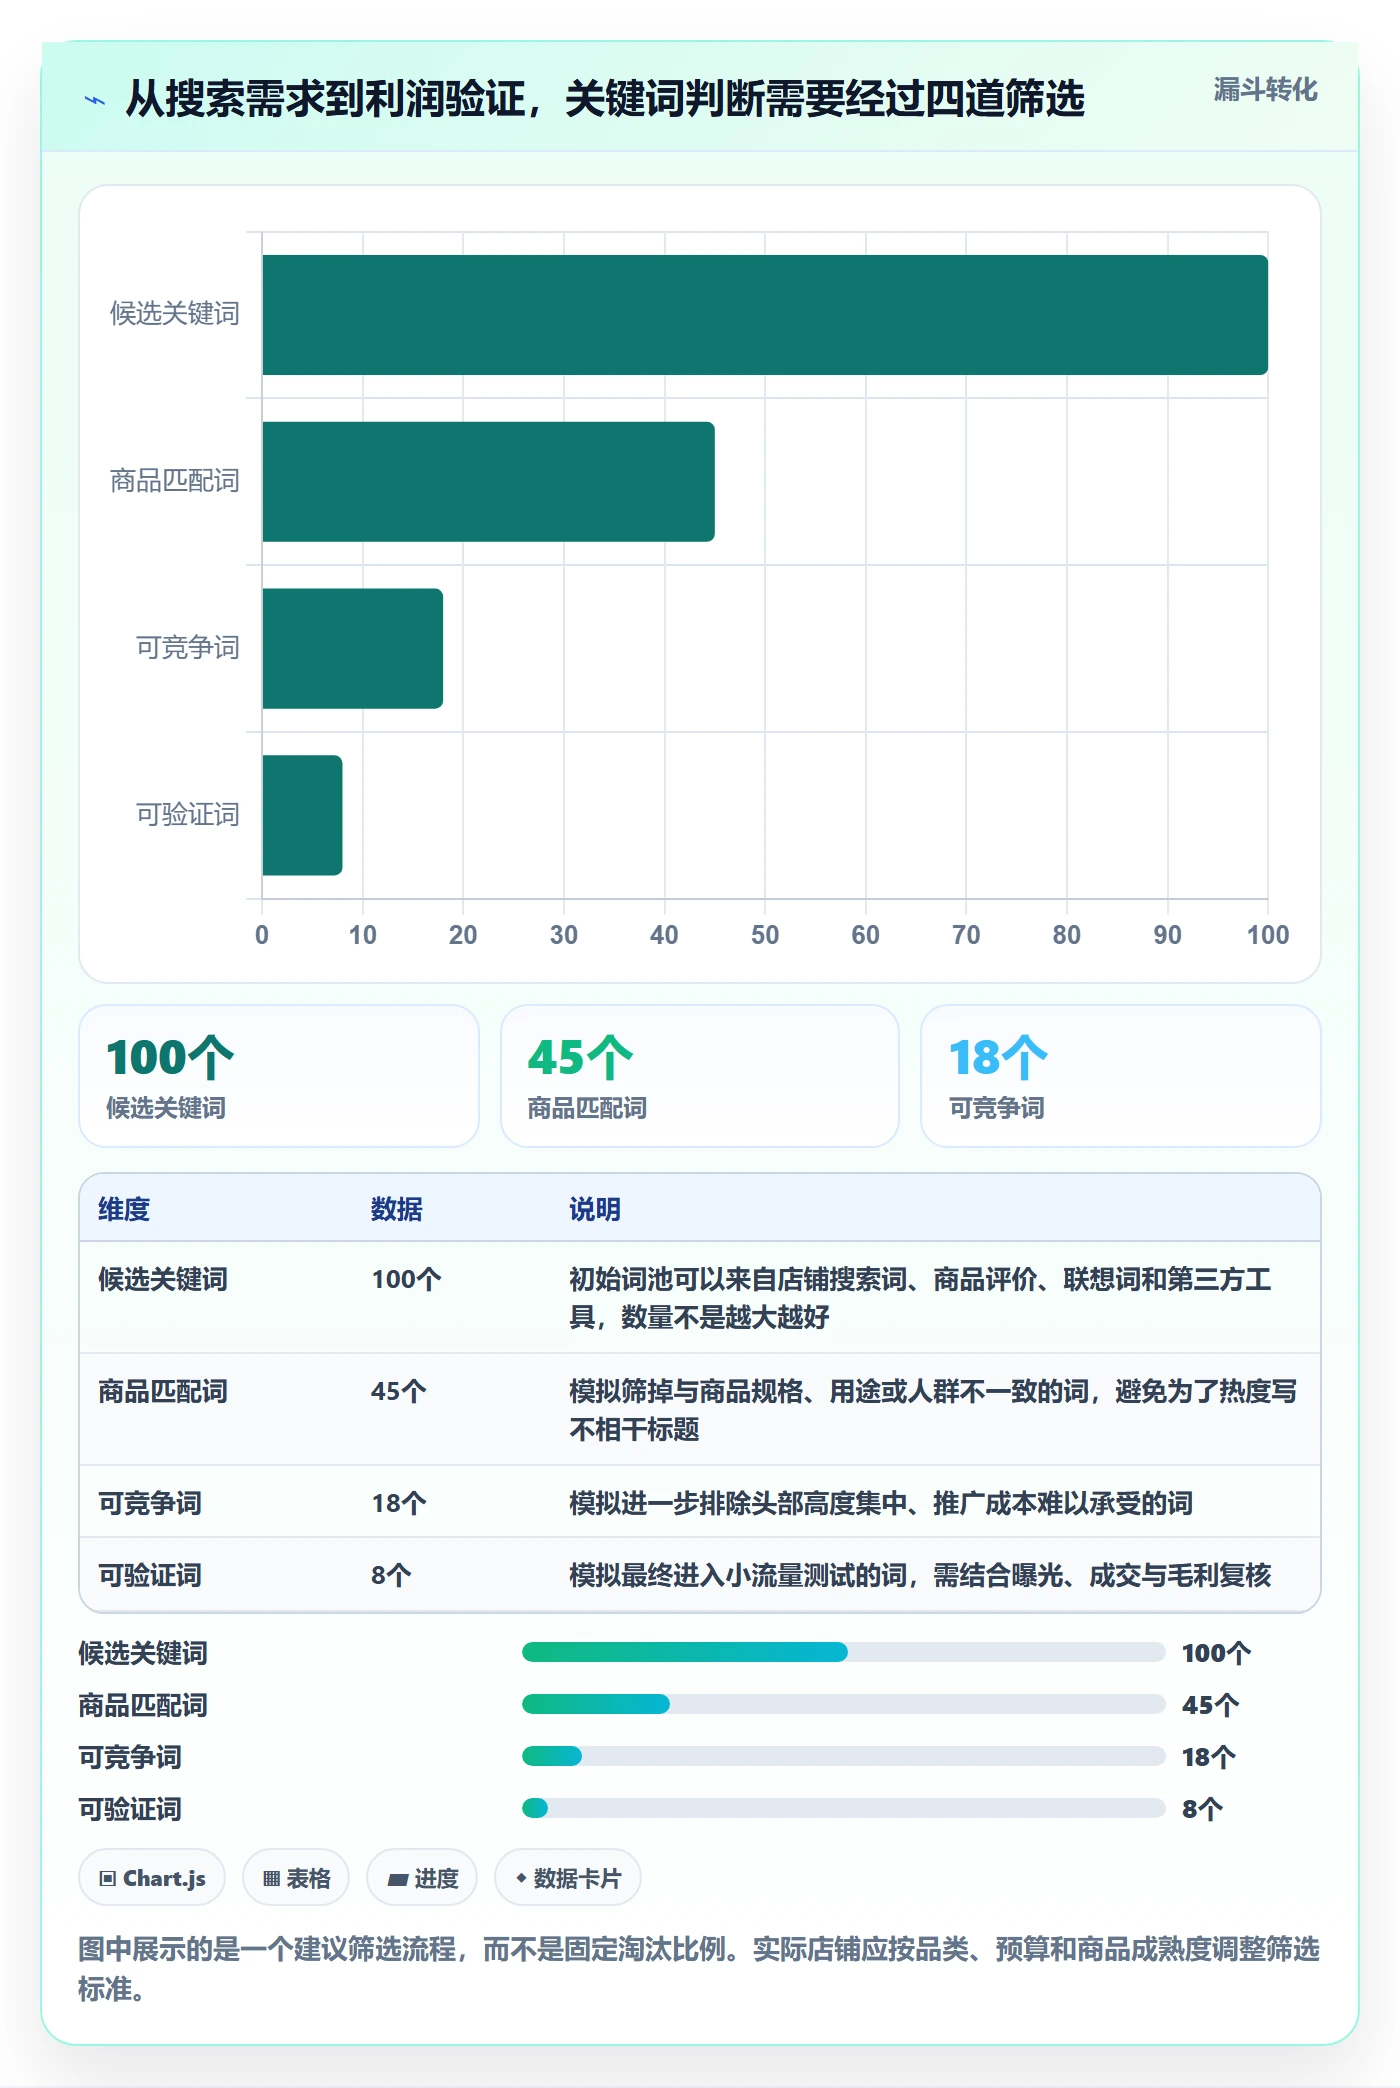Click the 18个 value in the table
The width and height of the screenshot is (1400, 2088).
coord(399,1503)
